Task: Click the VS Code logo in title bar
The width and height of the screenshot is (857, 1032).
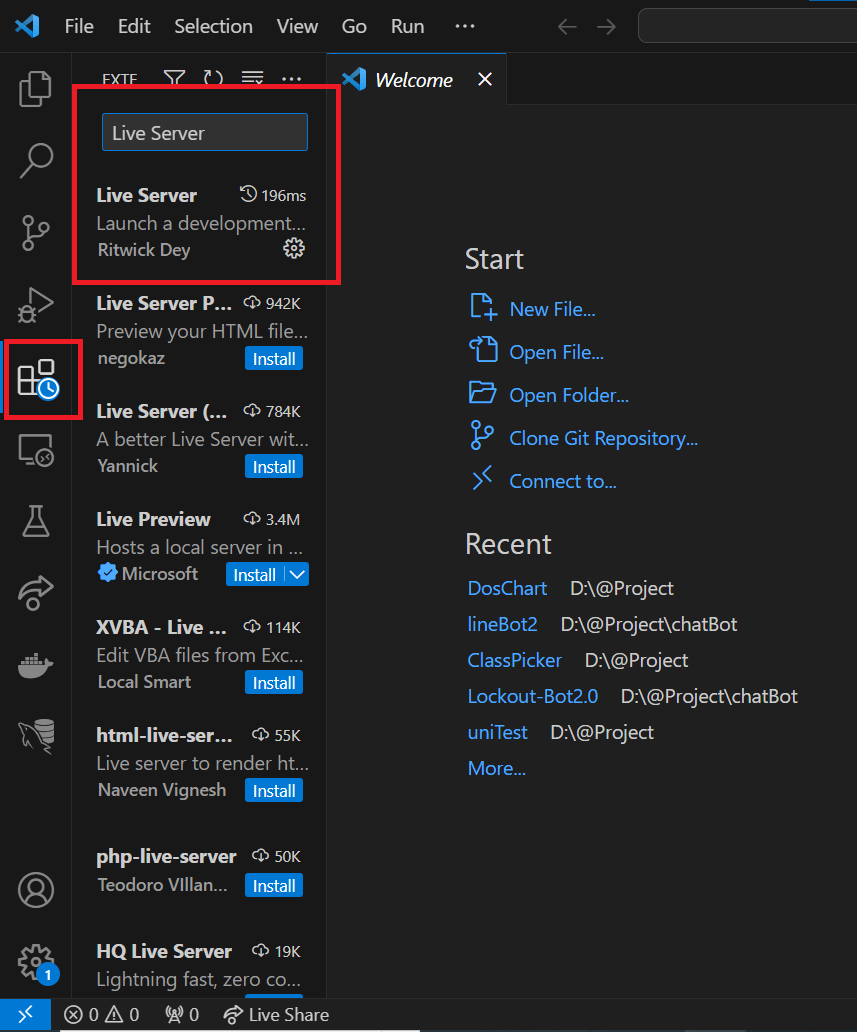Action: click(28, 26)
